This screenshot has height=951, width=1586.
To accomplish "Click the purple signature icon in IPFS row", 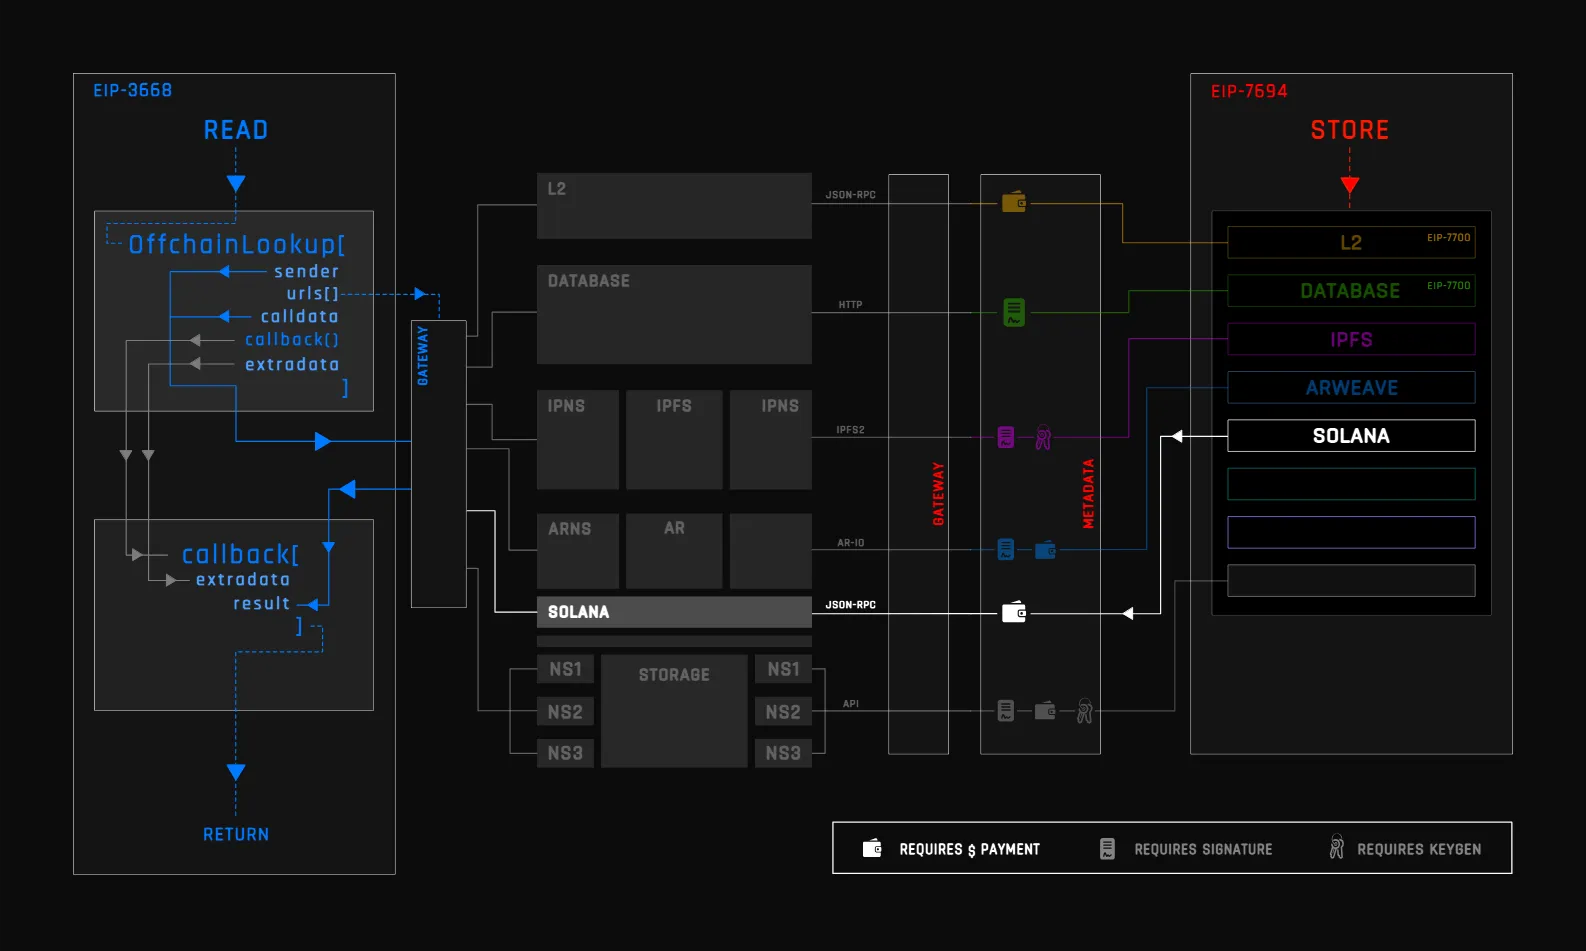I will point(1006,437).
